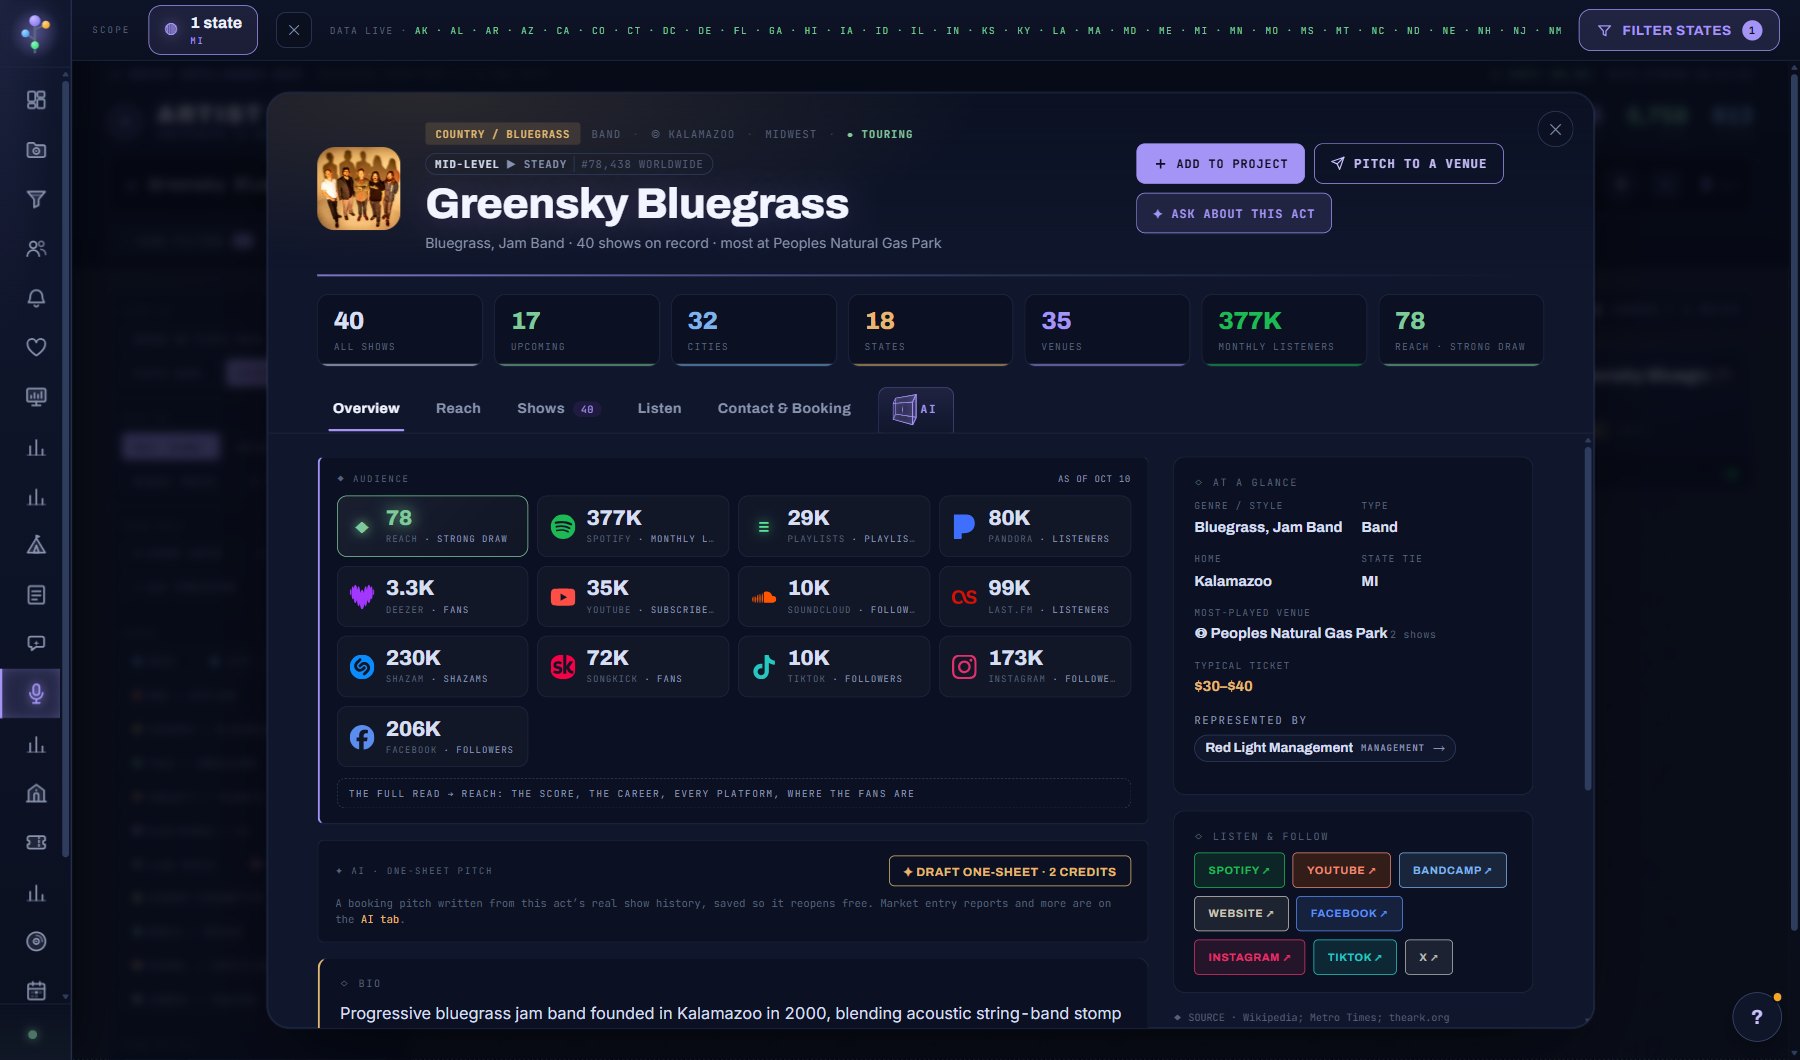Open the document list icon in sidebar

pos(36,595)
